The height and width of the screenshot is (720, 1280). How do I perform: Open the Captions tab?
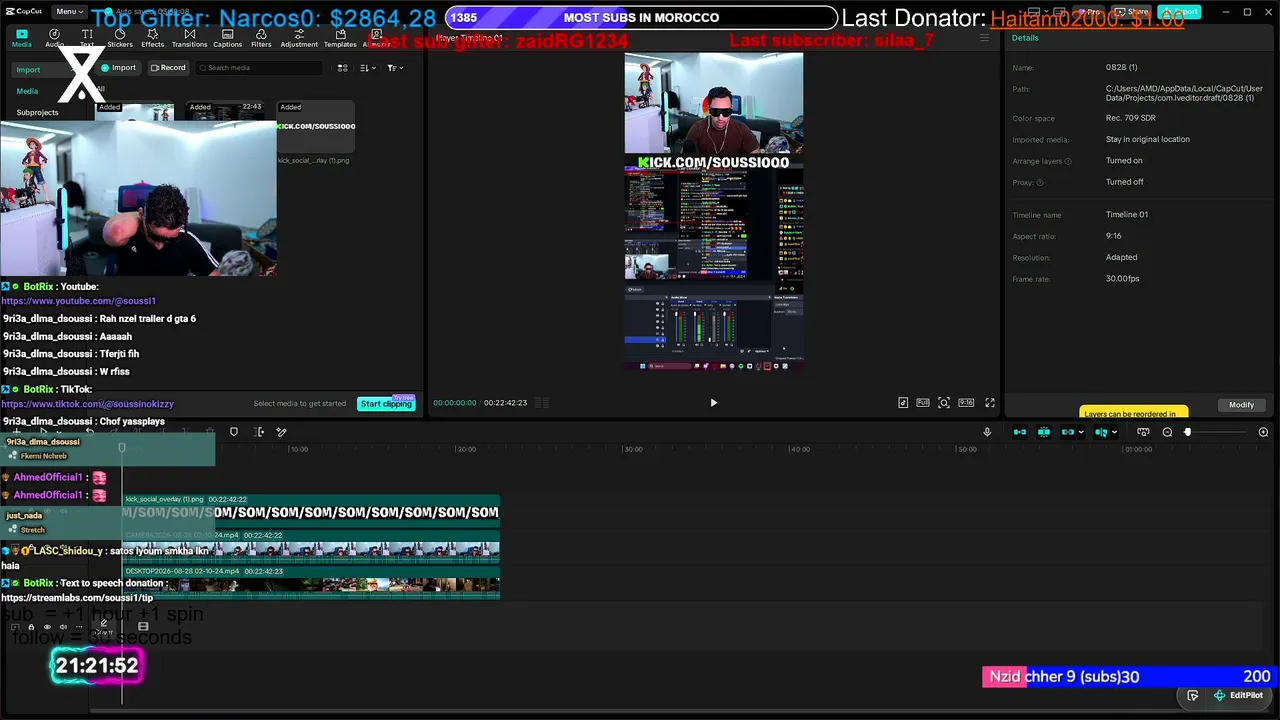(227, 38)
